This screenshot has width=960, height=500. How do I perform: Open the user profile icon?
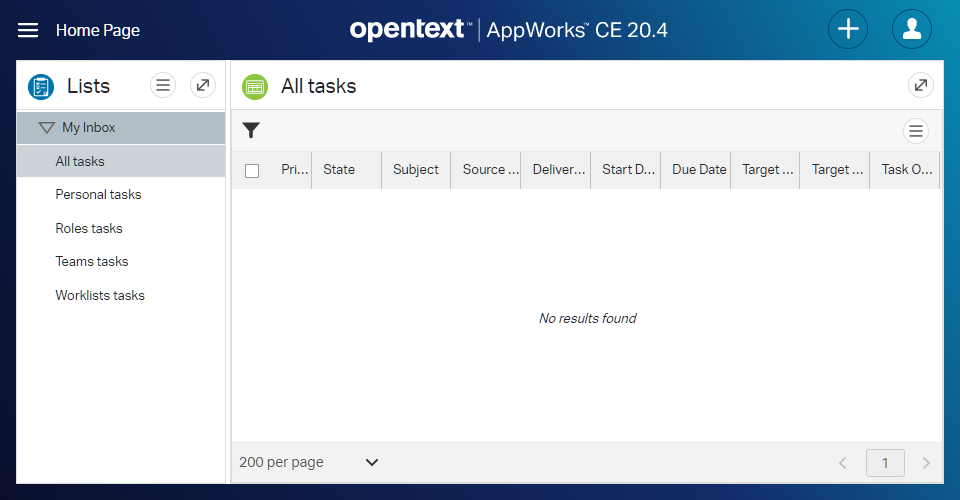(912, 29)
